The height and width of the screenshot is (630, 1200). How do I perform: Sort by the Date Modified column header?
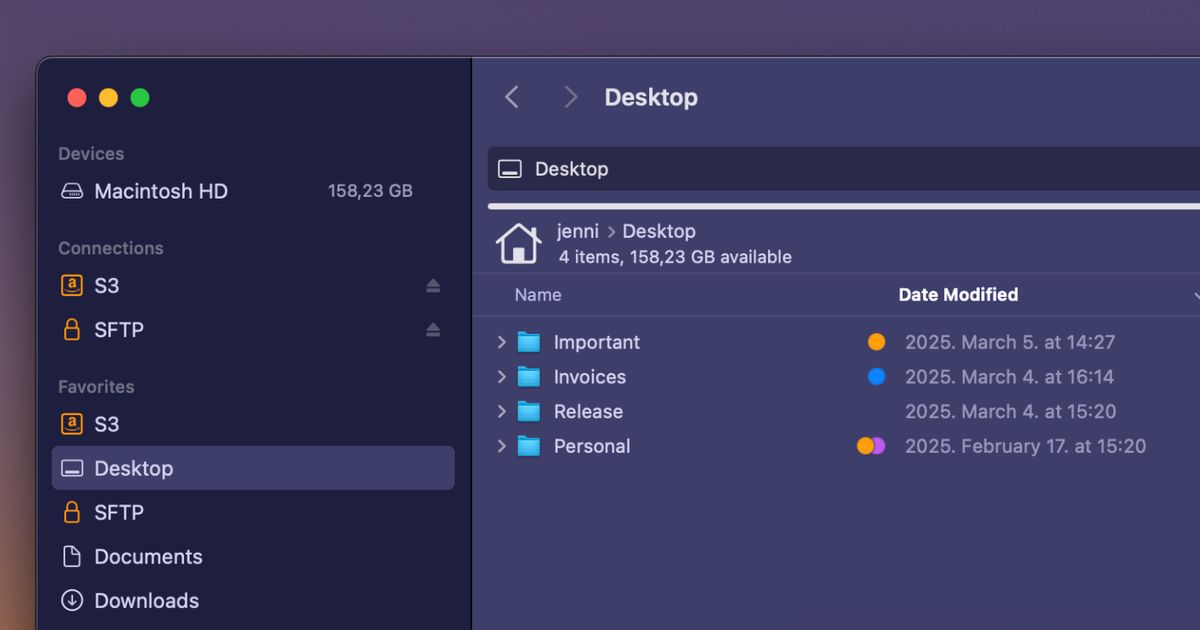click(958, 295)
